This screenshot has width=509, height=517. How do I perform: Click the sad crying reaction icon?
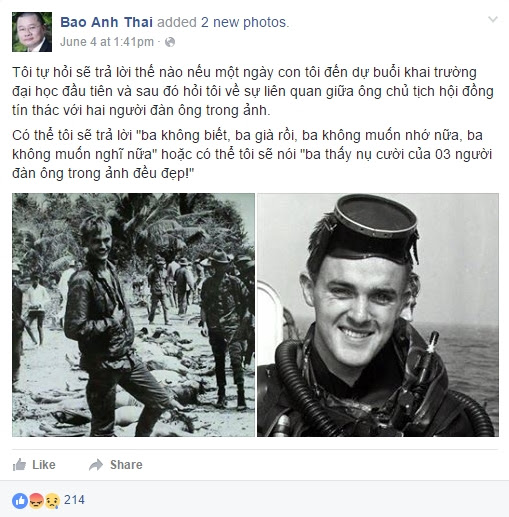click(x=52, y=501)
